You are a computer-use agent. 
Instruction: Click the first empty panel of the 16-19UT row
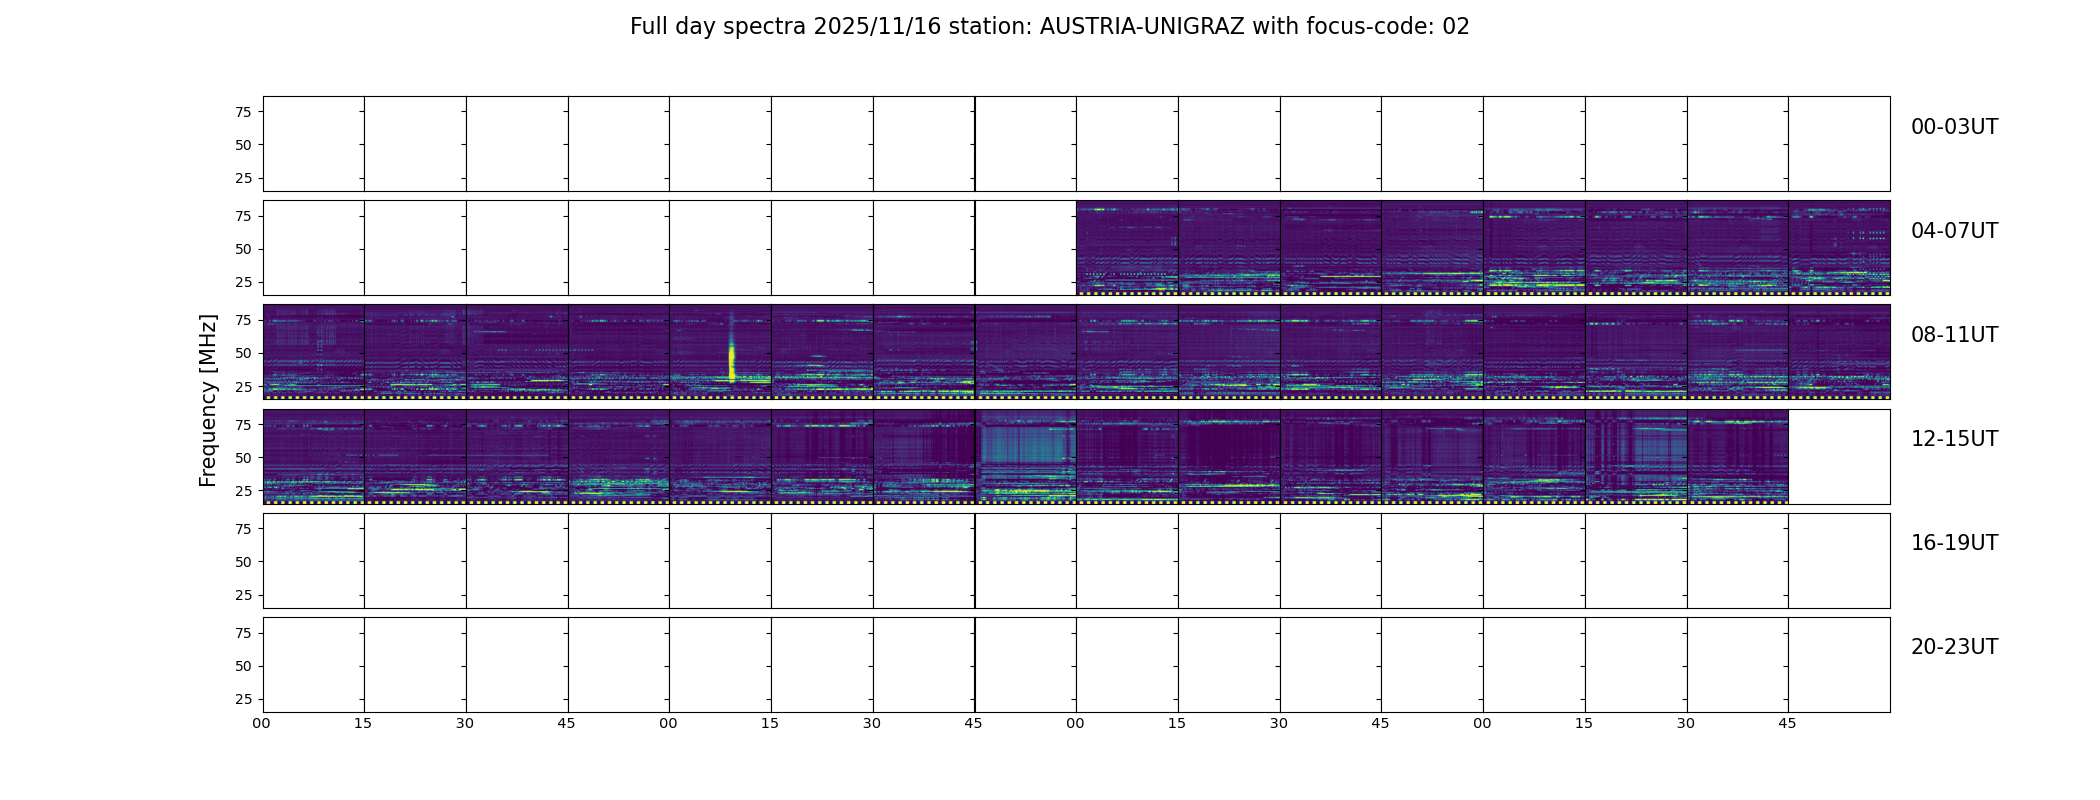click(x=314, y=561)
